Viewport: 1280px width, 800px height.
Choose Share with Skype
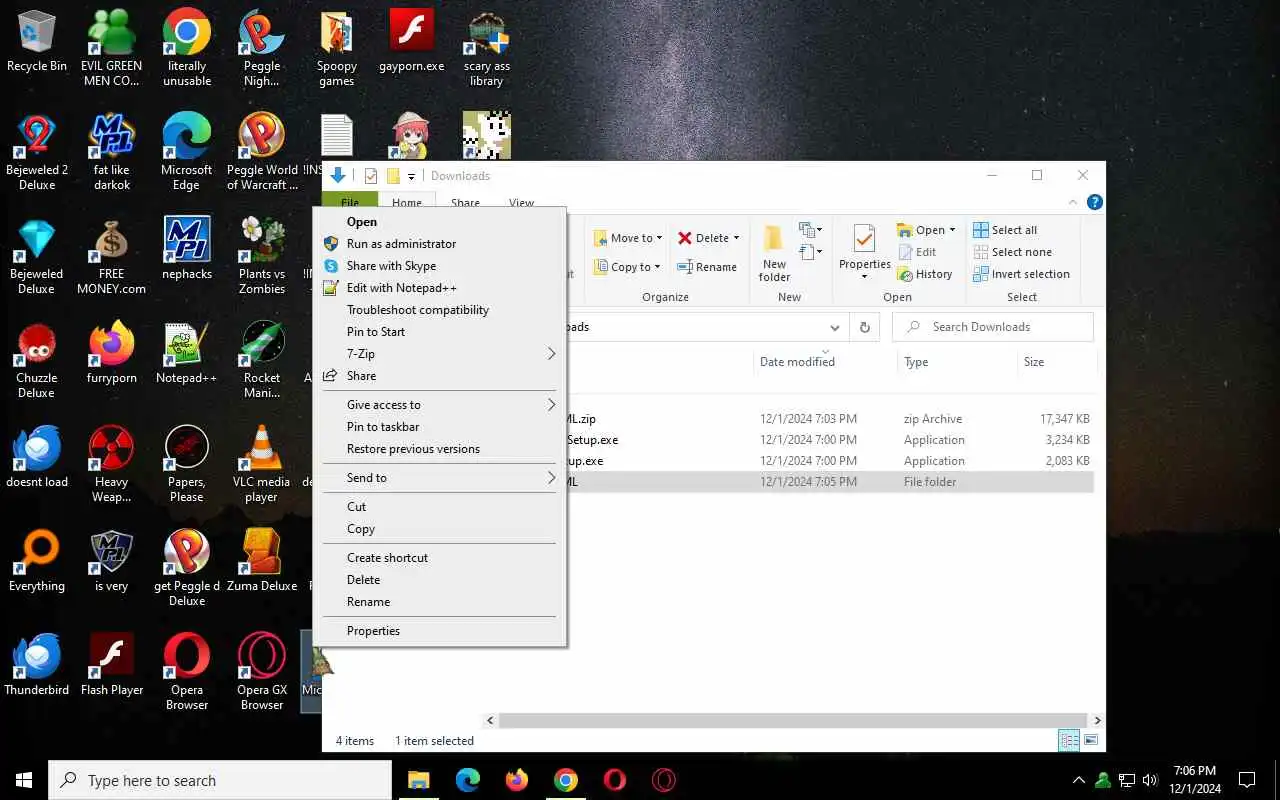[439, 266]
